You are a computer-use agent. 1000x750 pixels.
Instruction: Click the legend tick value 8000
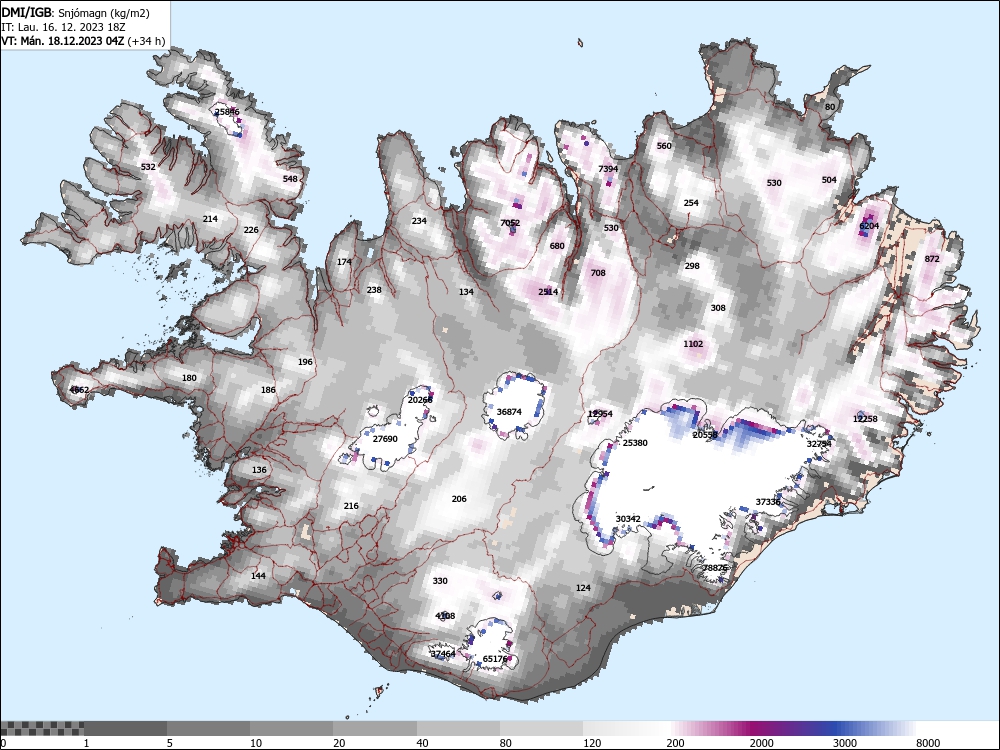928,743
